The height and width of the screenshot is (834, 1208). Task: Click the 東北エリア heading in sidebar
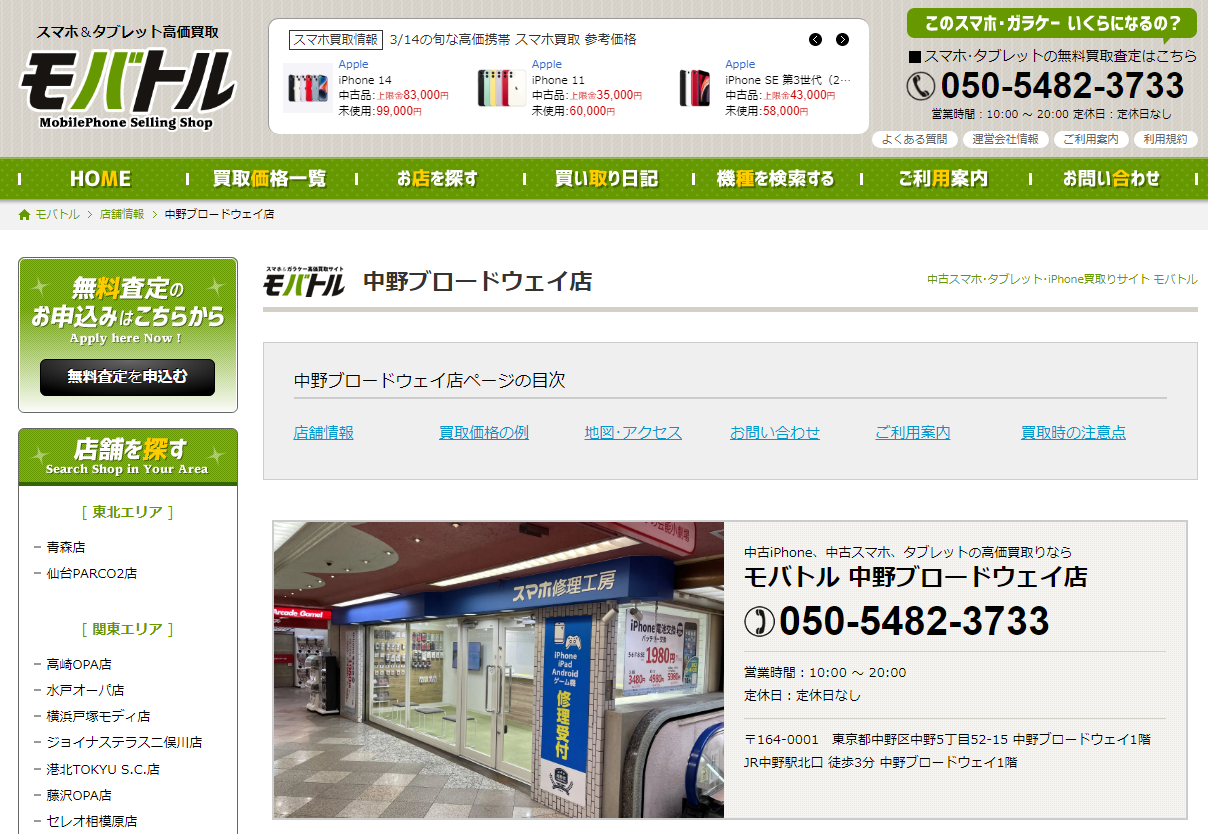click(x=127, y=512)
